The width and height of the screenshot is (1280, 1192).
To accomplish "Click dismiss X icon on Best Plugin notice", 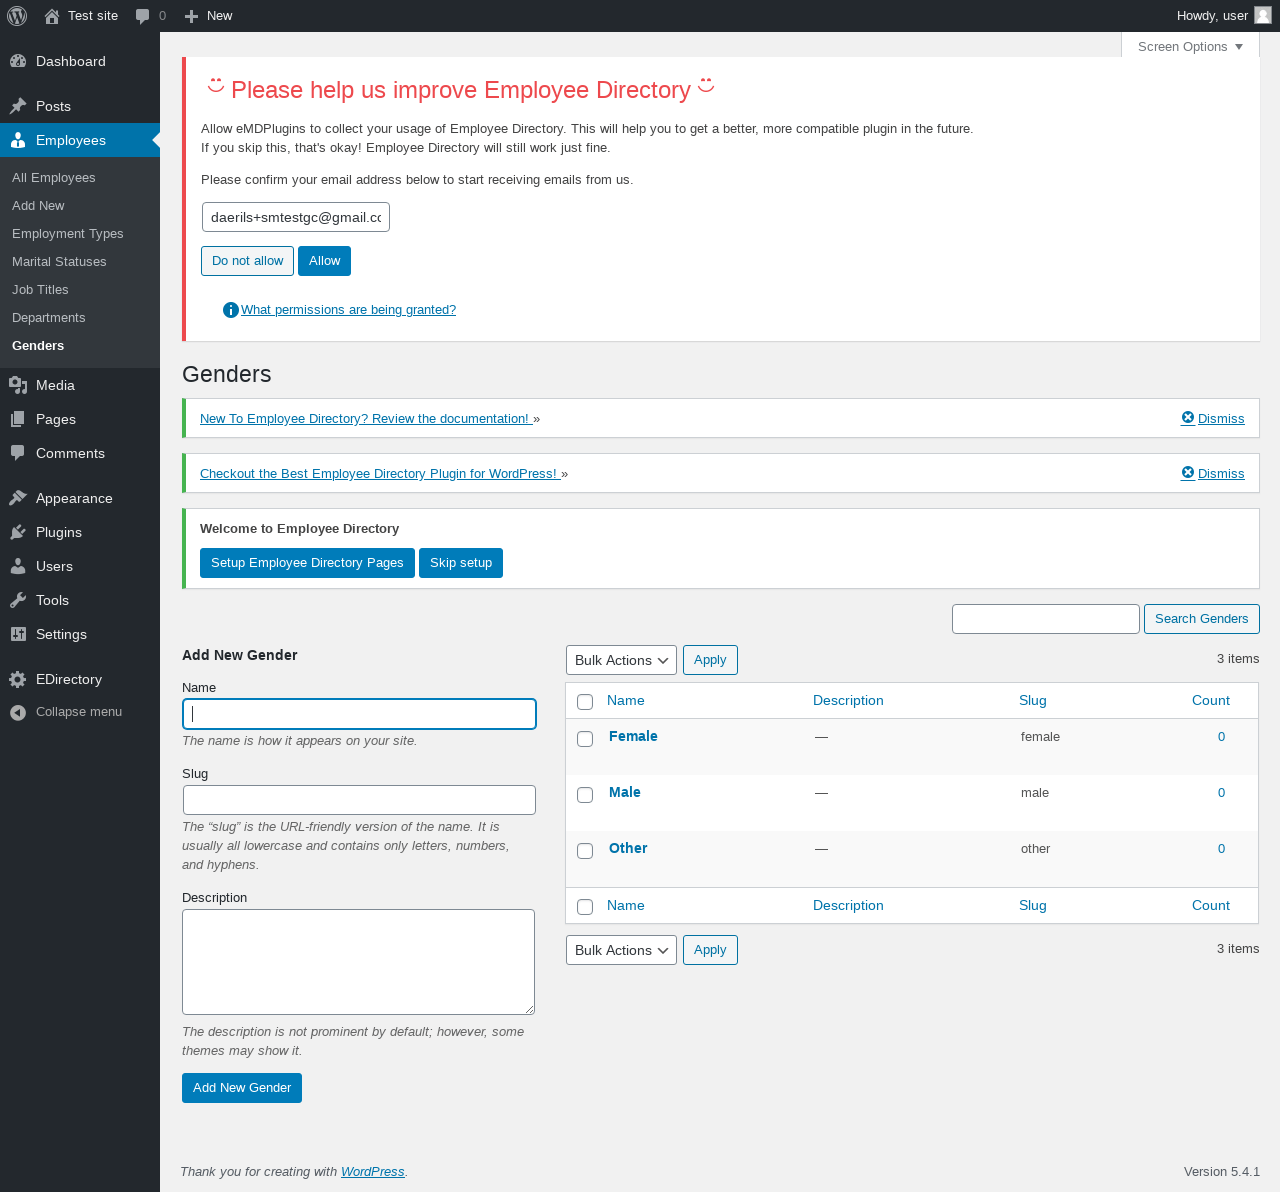I will (1188, 473).
